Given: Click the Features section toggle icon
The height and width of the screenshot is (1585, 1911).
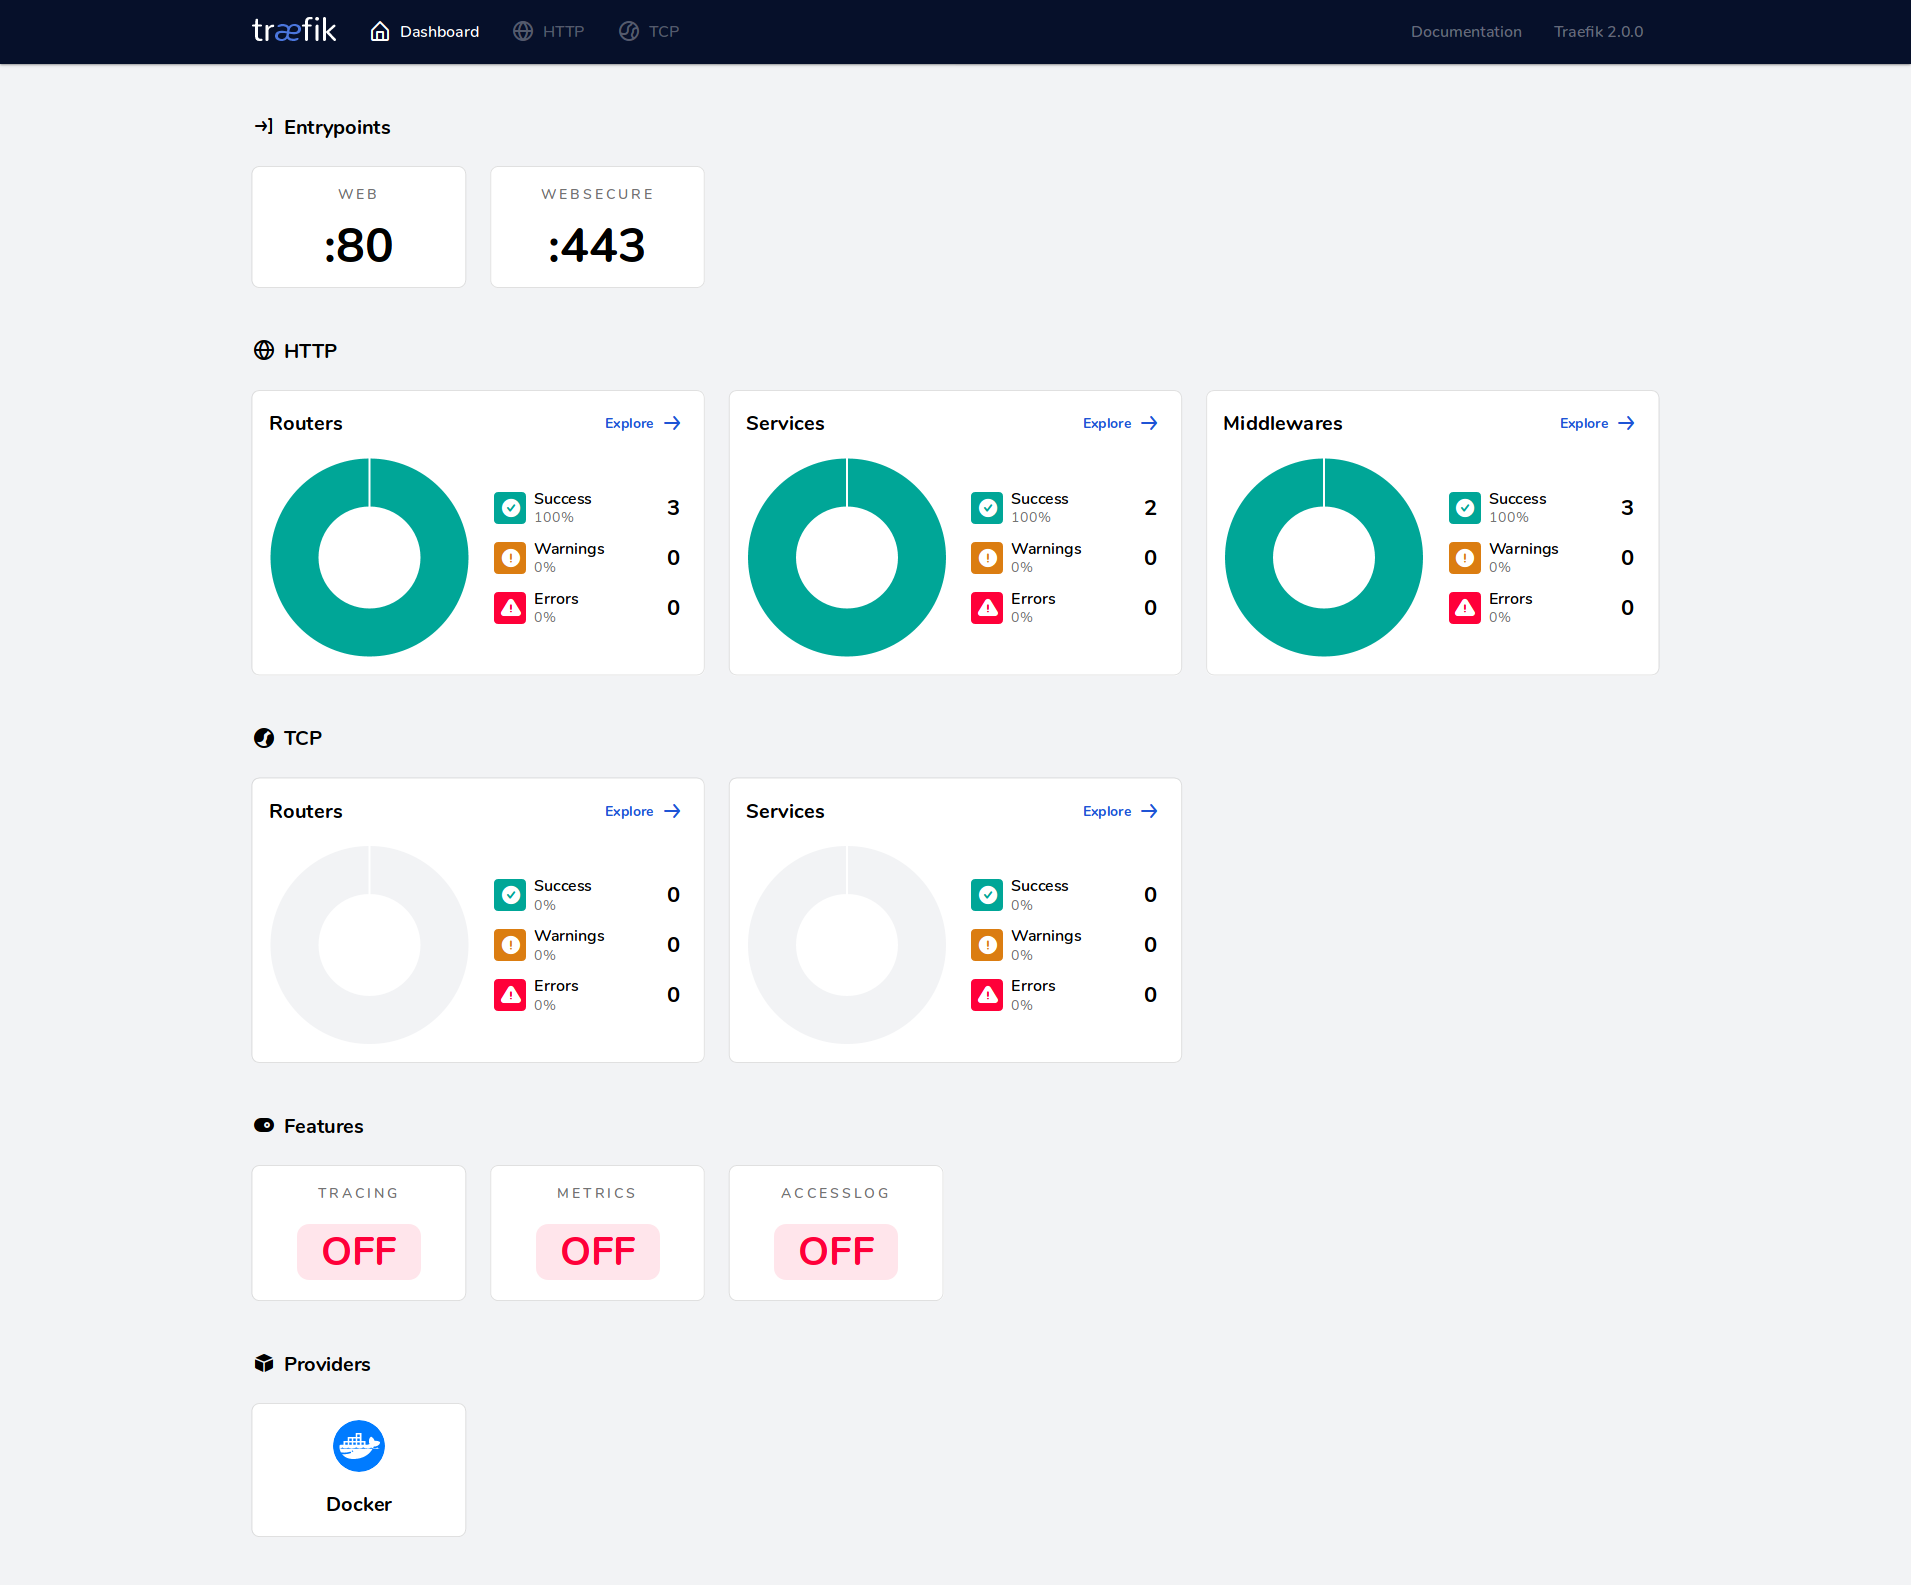Looking at the screenshot, I should (x=264, y=1125).
